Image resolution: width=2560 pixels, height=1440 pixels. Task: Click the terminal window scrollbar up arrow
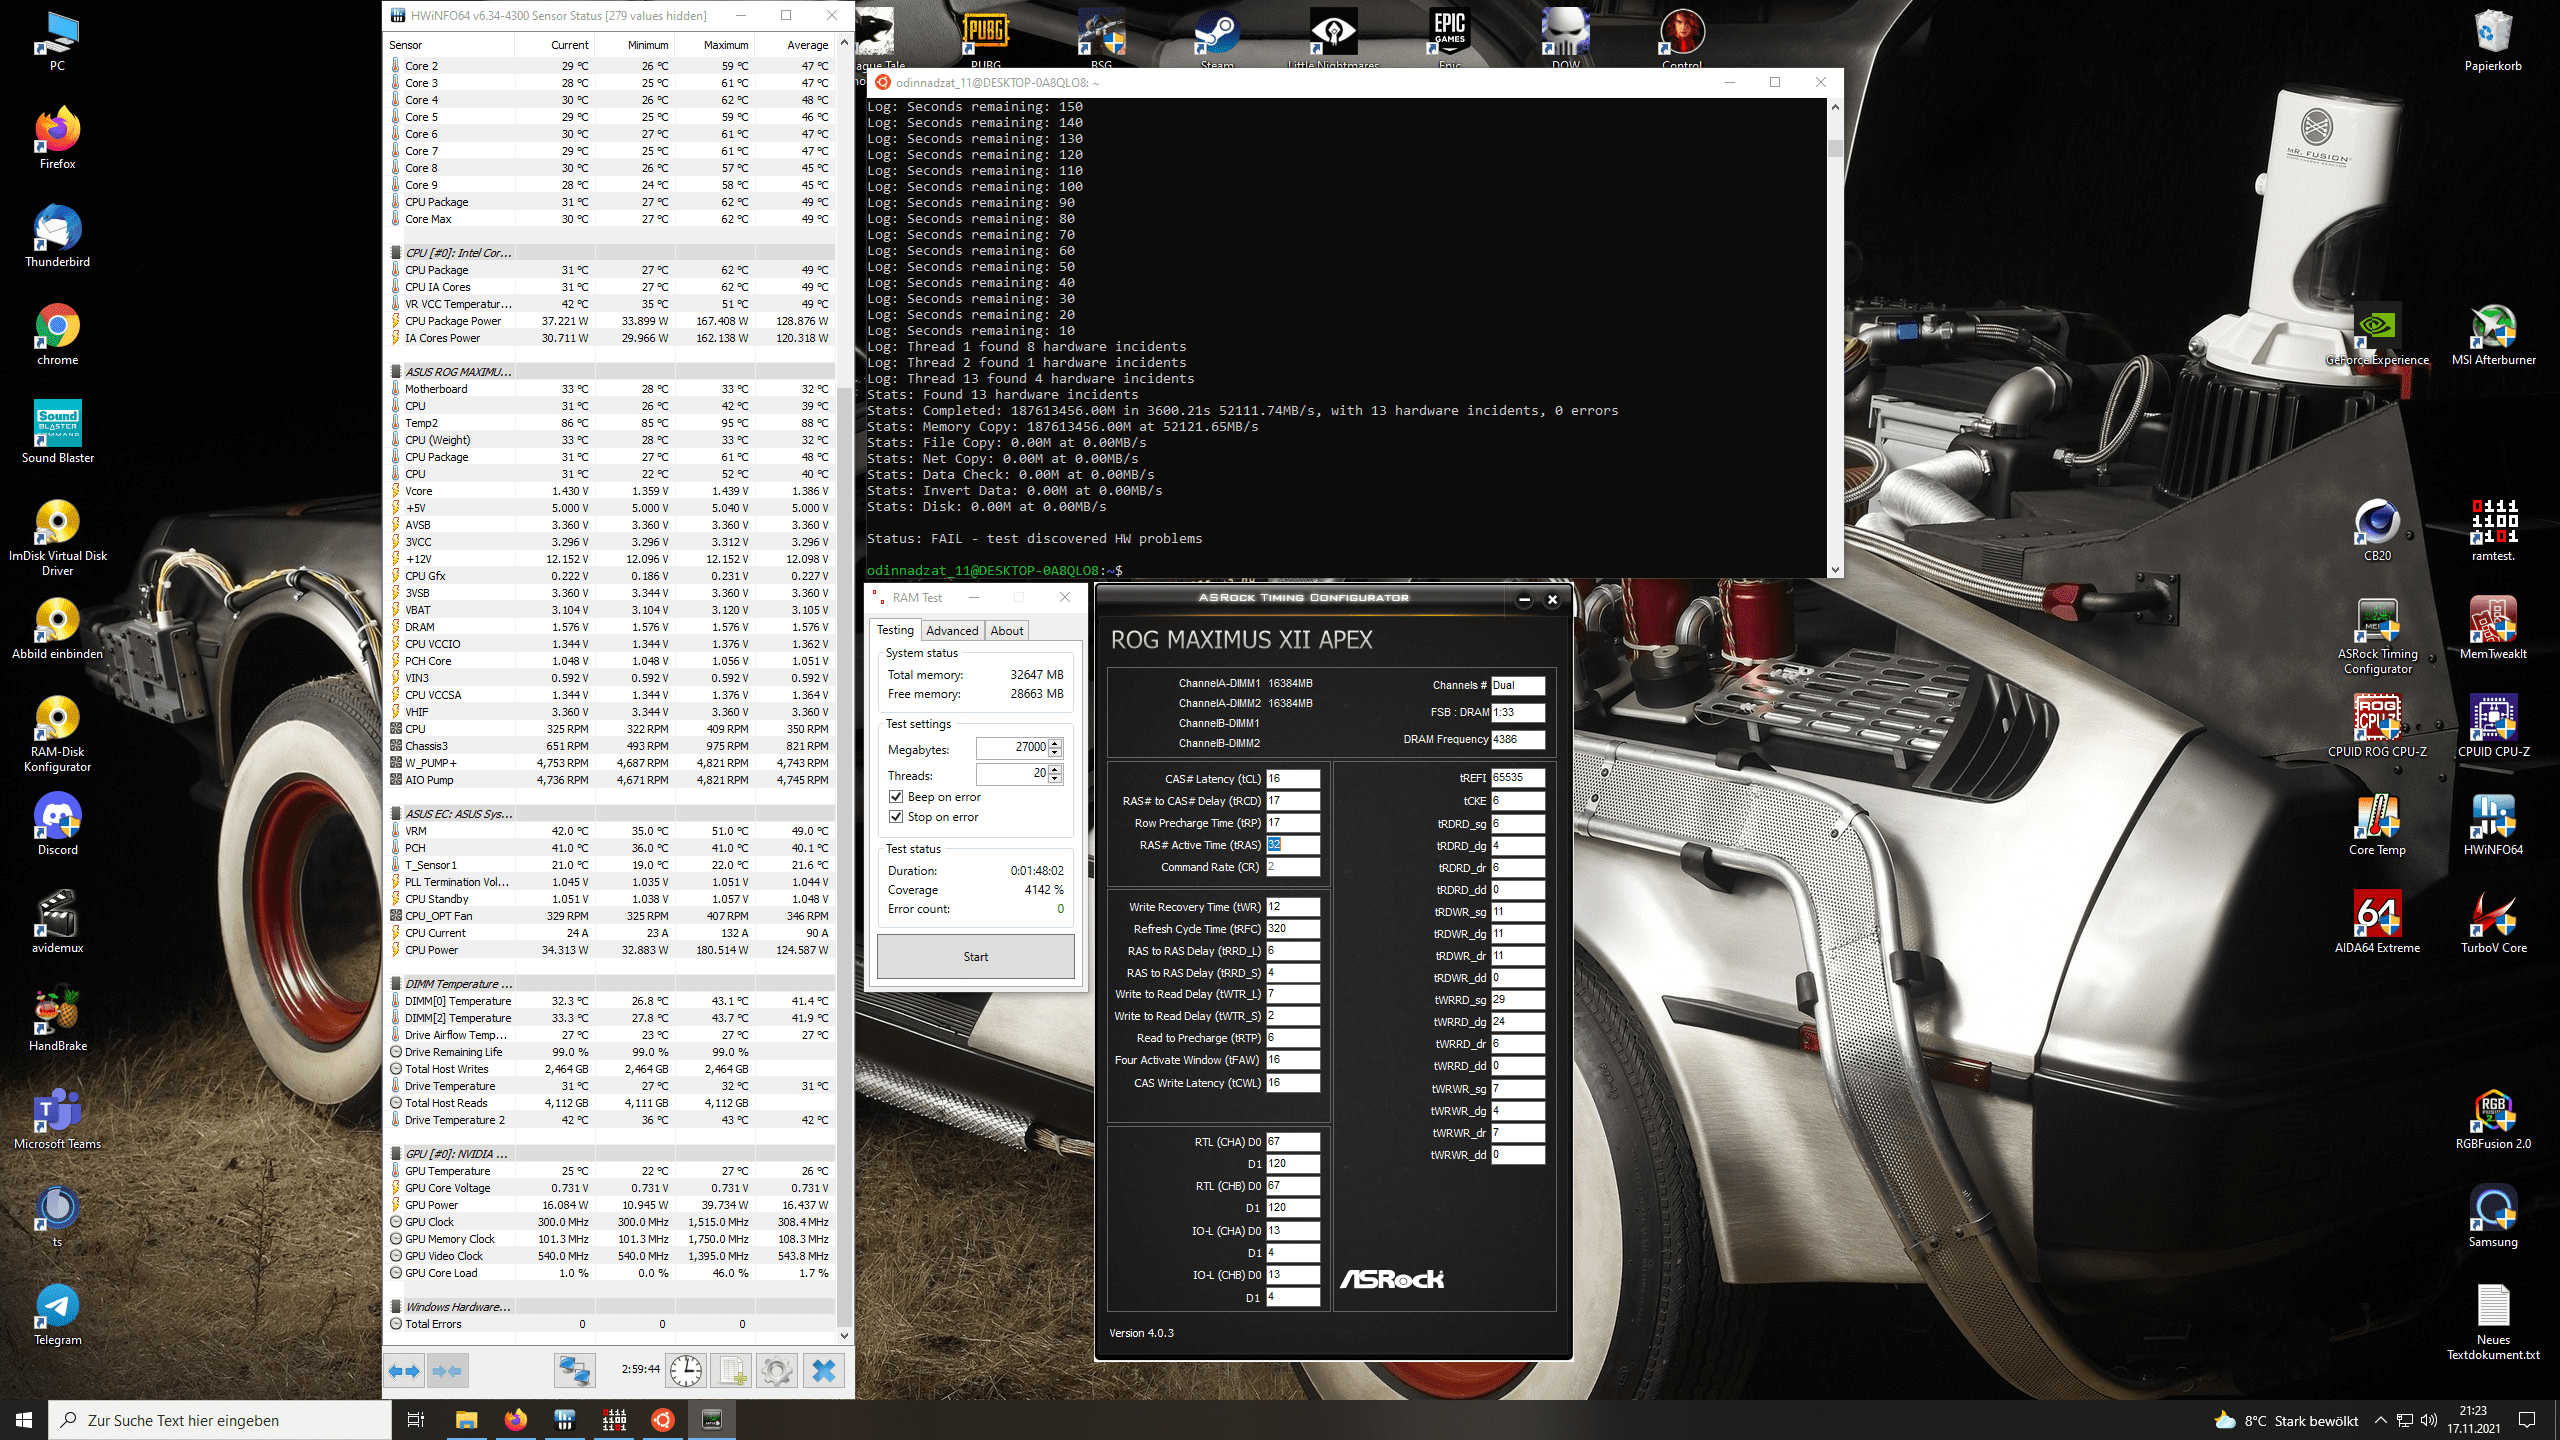coord(1835,106)
